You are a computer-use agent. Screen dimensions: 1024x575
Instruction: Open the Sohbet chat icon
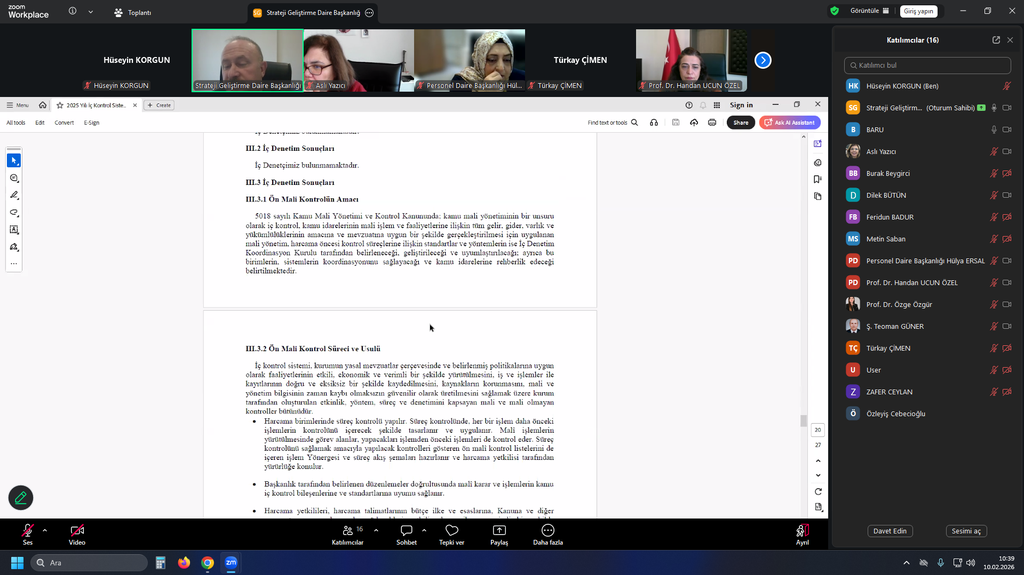click(406, 531)
